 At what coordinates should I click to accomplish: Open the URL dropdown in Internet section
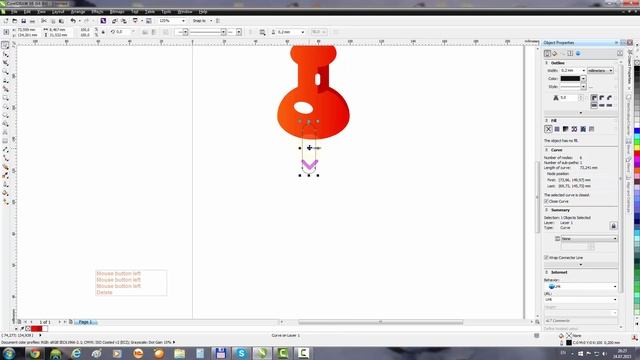pyautogui.click(x=615, y=300)
